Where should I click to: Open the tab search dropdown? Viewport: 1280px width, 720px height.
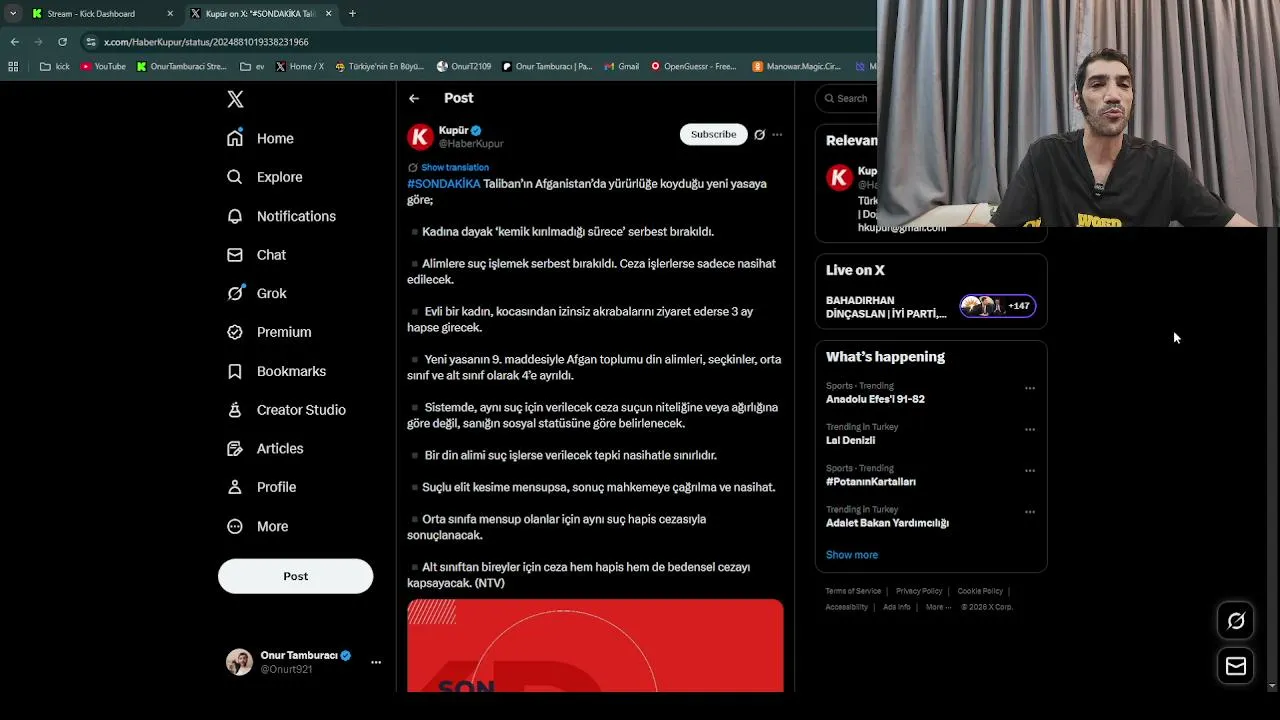tap(12, 14)
